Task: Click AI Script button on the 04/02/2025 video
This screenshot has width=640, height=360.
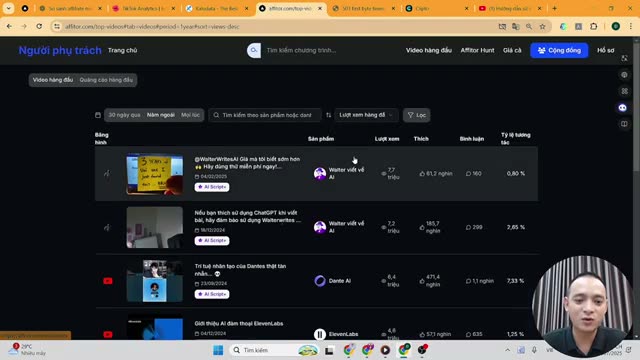Action: (x=212, y=187)
